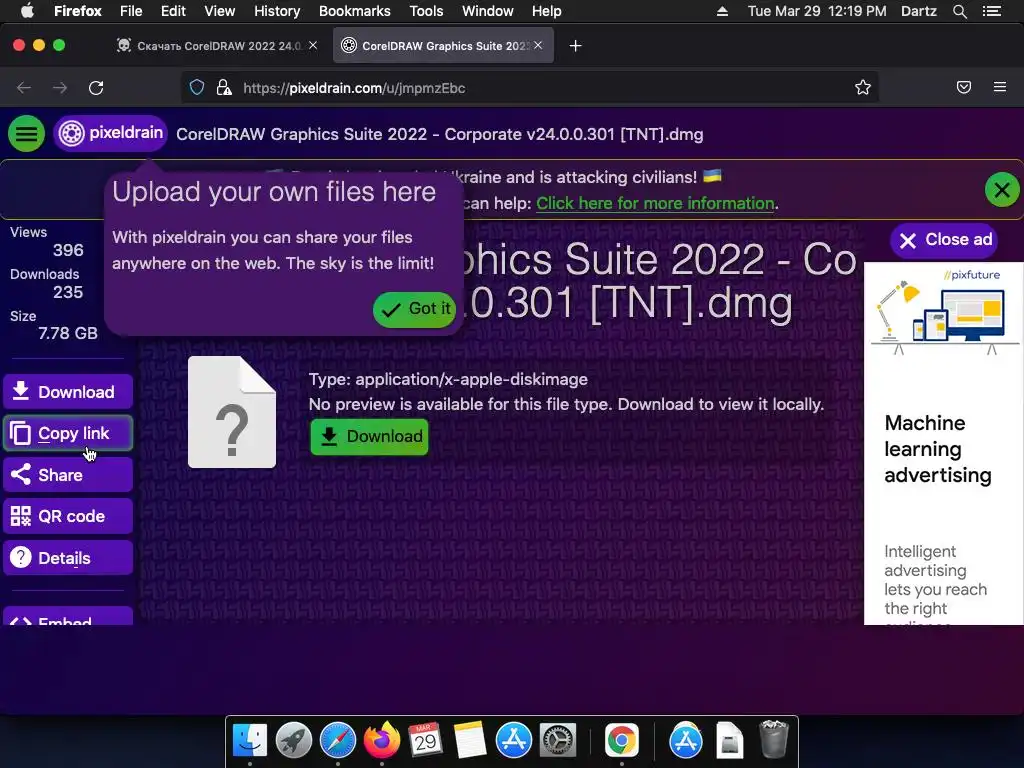Show the QR code for this file
1024x768 pixels.
point(68,516)
